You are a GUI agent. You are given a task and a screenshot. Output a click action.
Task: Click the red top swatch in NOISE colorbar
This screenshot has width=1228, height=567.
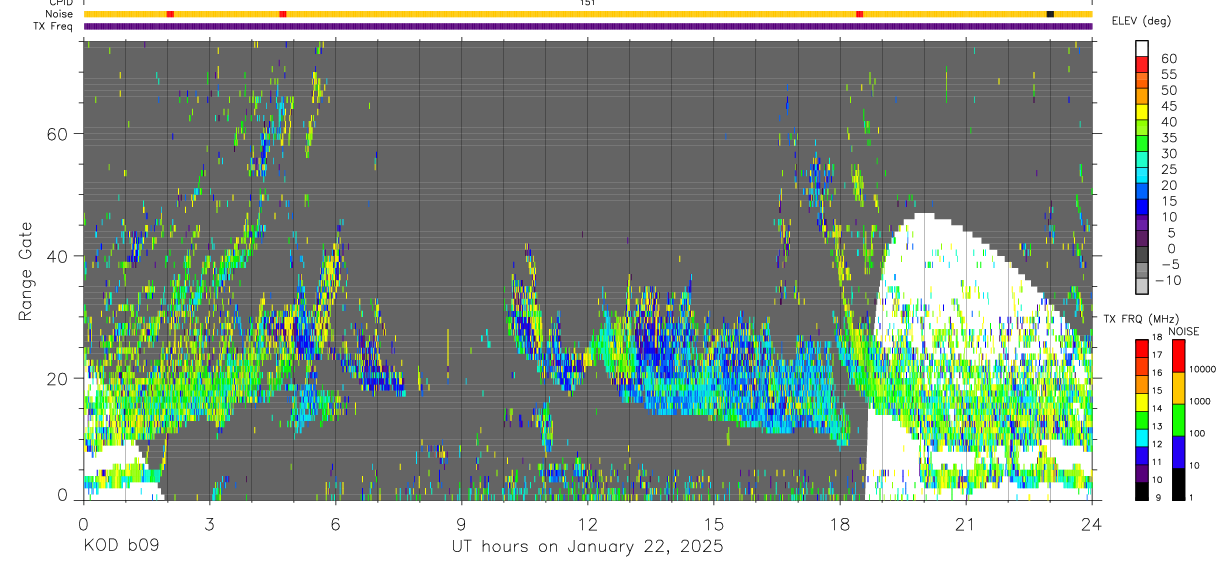tap(1178, 356)
